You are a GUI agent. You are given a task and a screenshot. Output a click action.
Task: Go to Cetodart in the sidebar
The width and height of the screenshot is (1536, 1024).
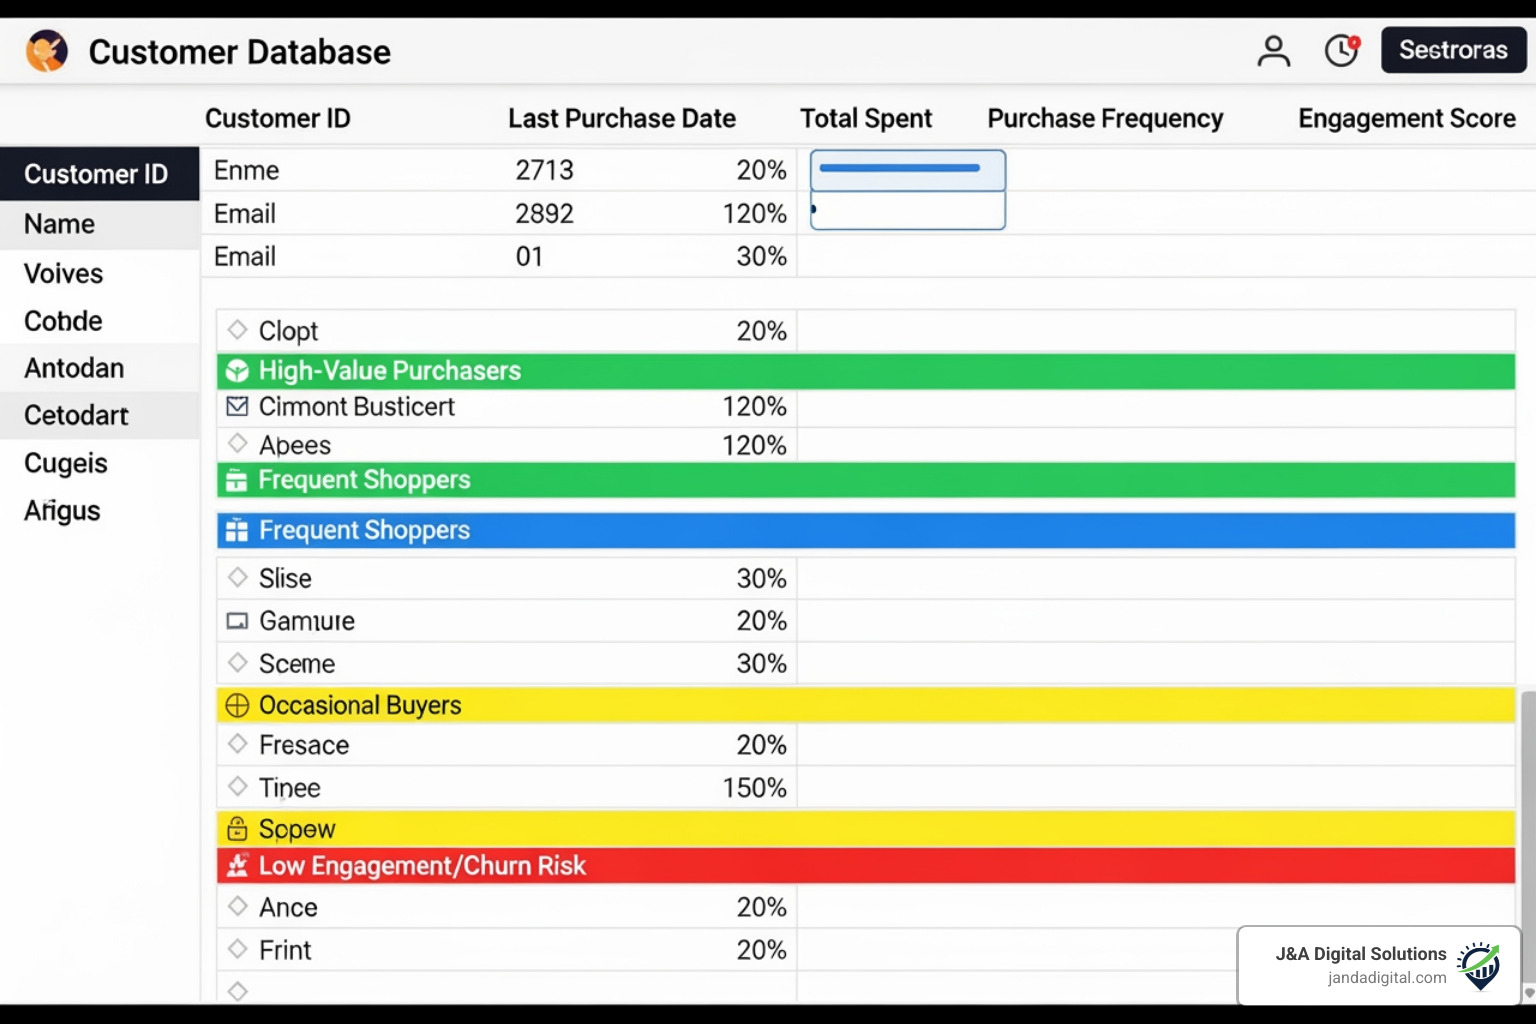pos(100,415)
